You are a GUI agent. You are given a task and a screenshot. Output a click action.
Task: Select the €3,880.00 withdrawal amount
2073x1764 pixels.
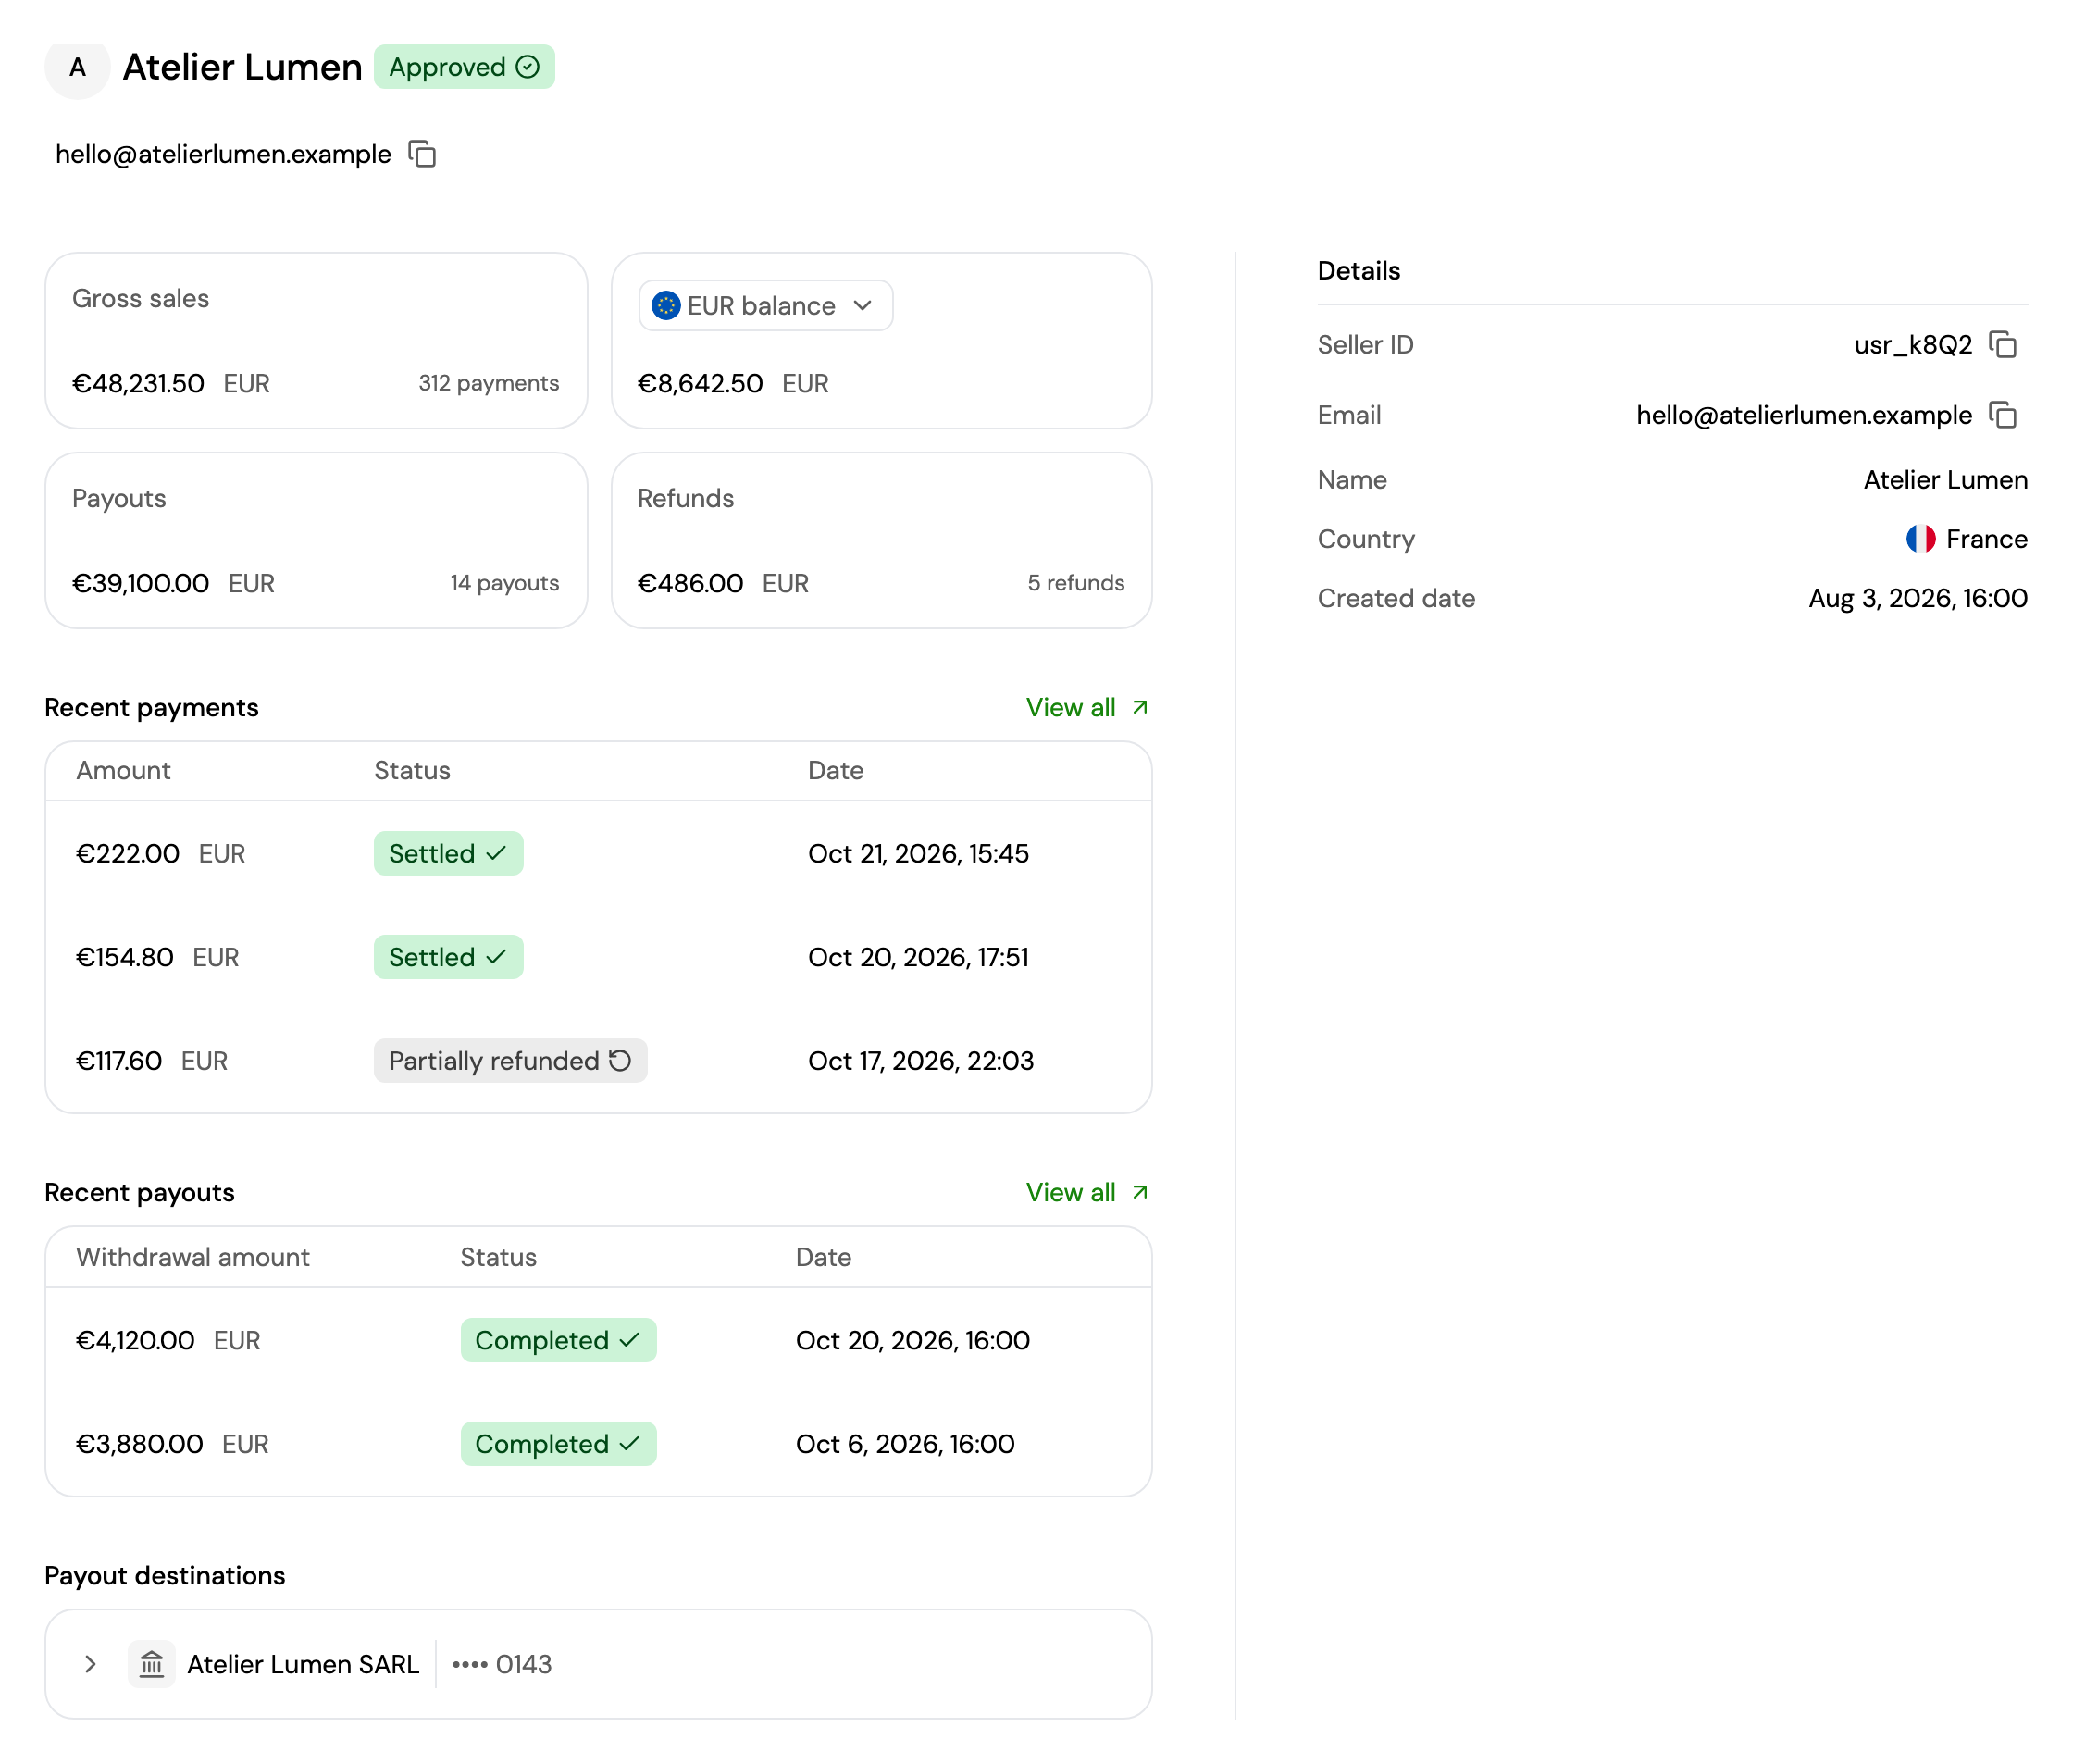point(139,1444)
